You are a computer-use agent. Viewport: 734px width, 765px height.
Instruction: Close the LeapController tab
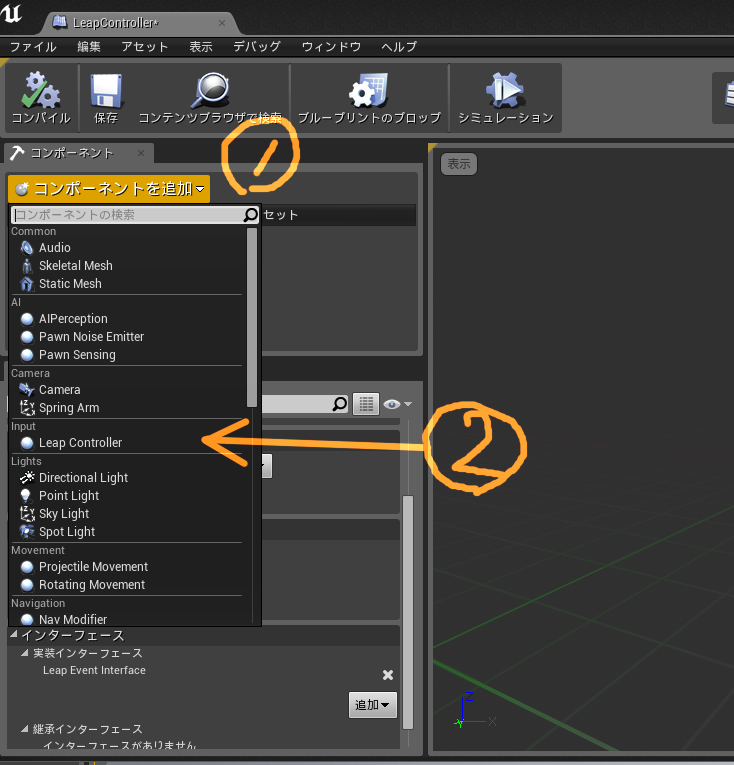pyautogui.click(x=222, y=23)
